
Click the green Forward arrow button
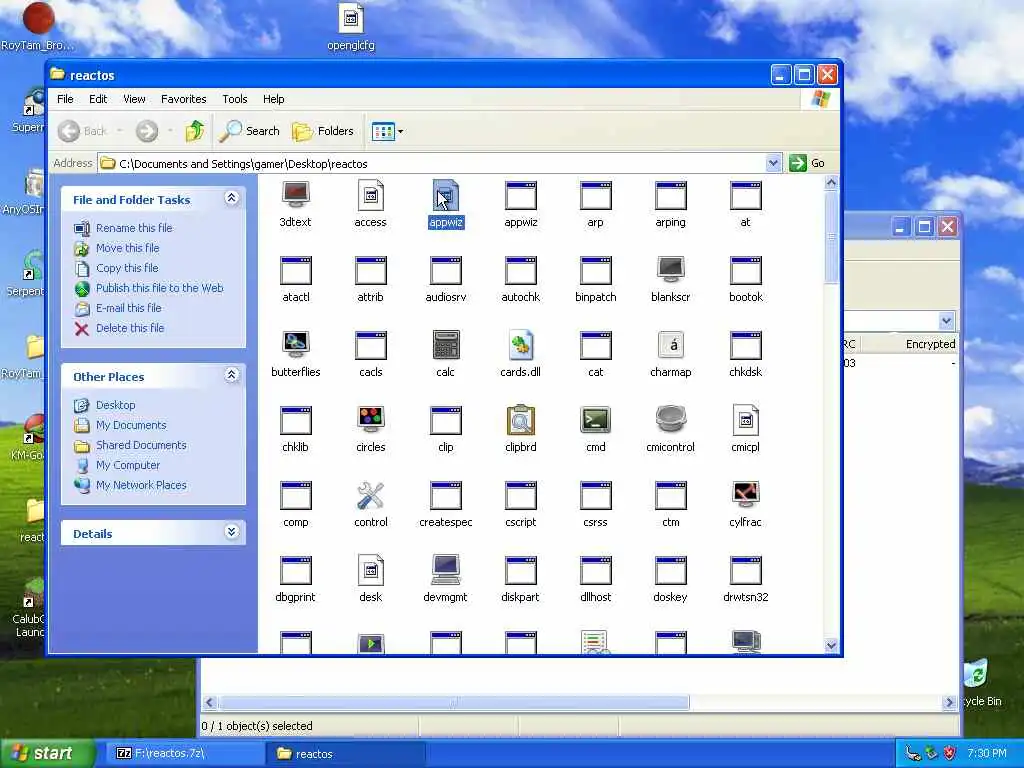click(147, 131)
